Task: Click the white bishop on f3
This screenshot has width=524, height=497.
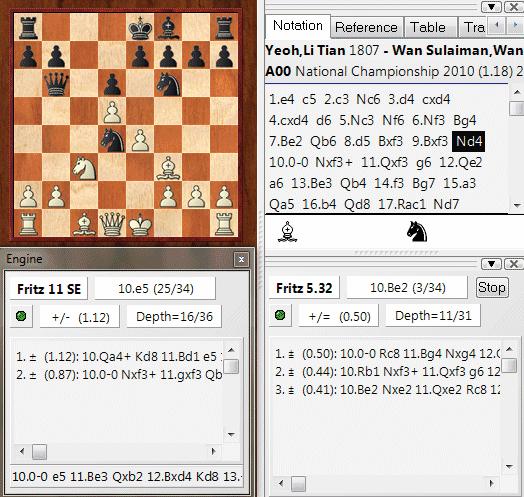Action: coord(168,168)
